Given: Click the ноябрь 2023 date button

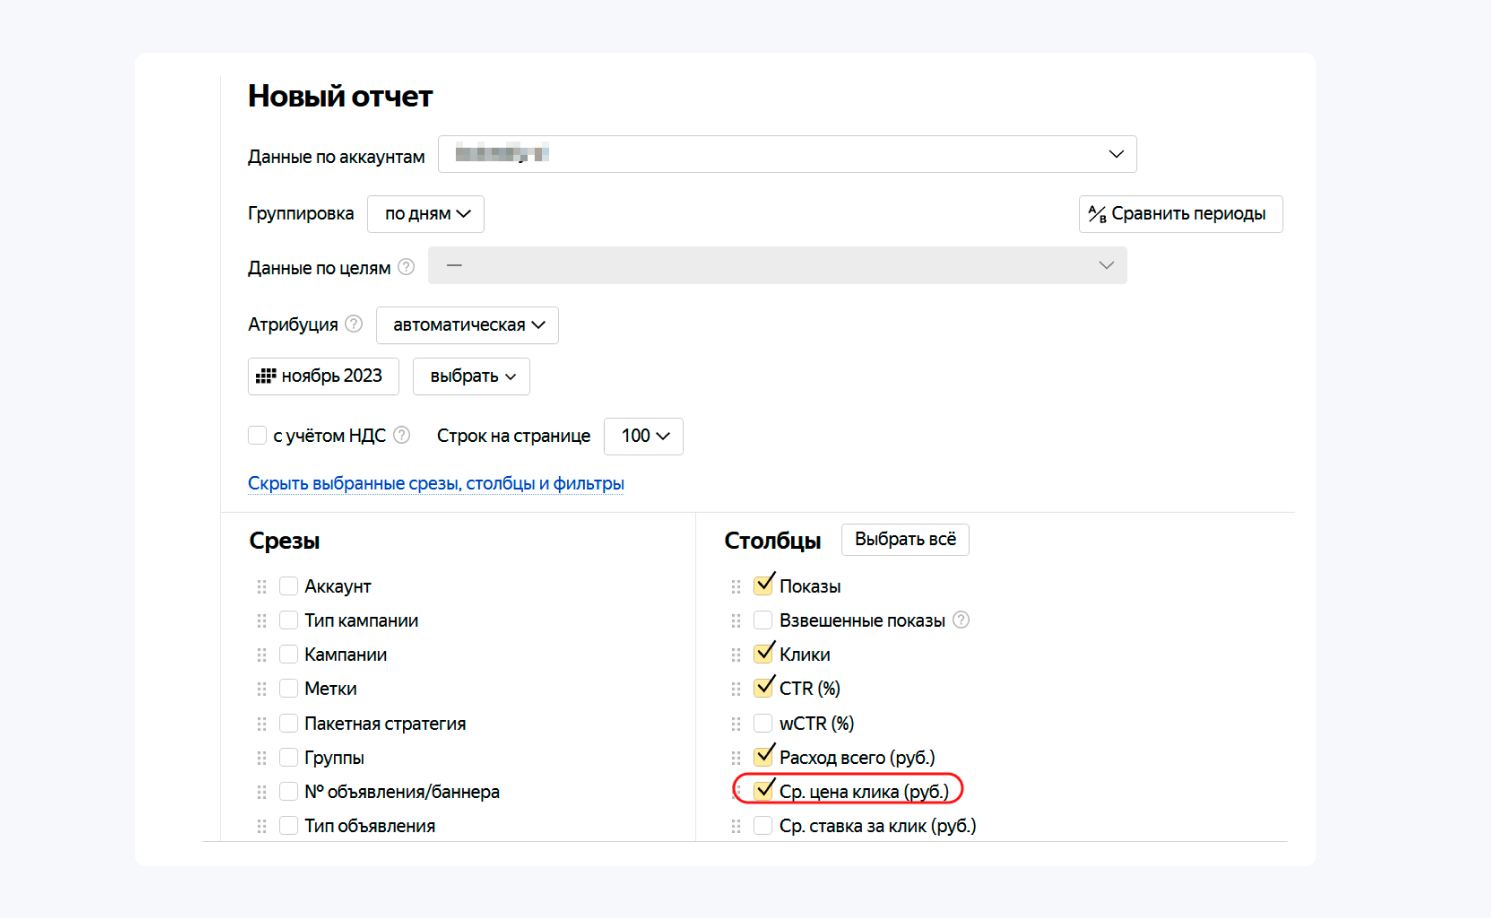Looking at the screenshot, I should pyautogui.click(x=323, y=376).
